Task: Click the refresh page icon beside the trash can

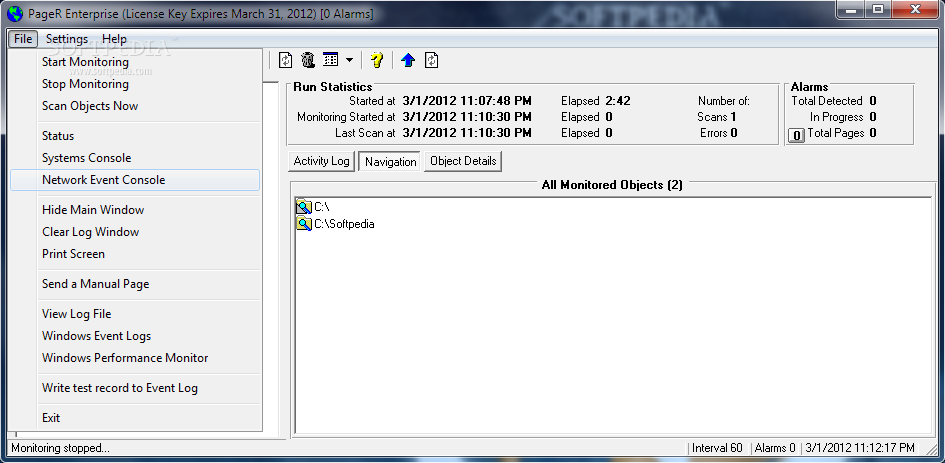Action: 286,60
